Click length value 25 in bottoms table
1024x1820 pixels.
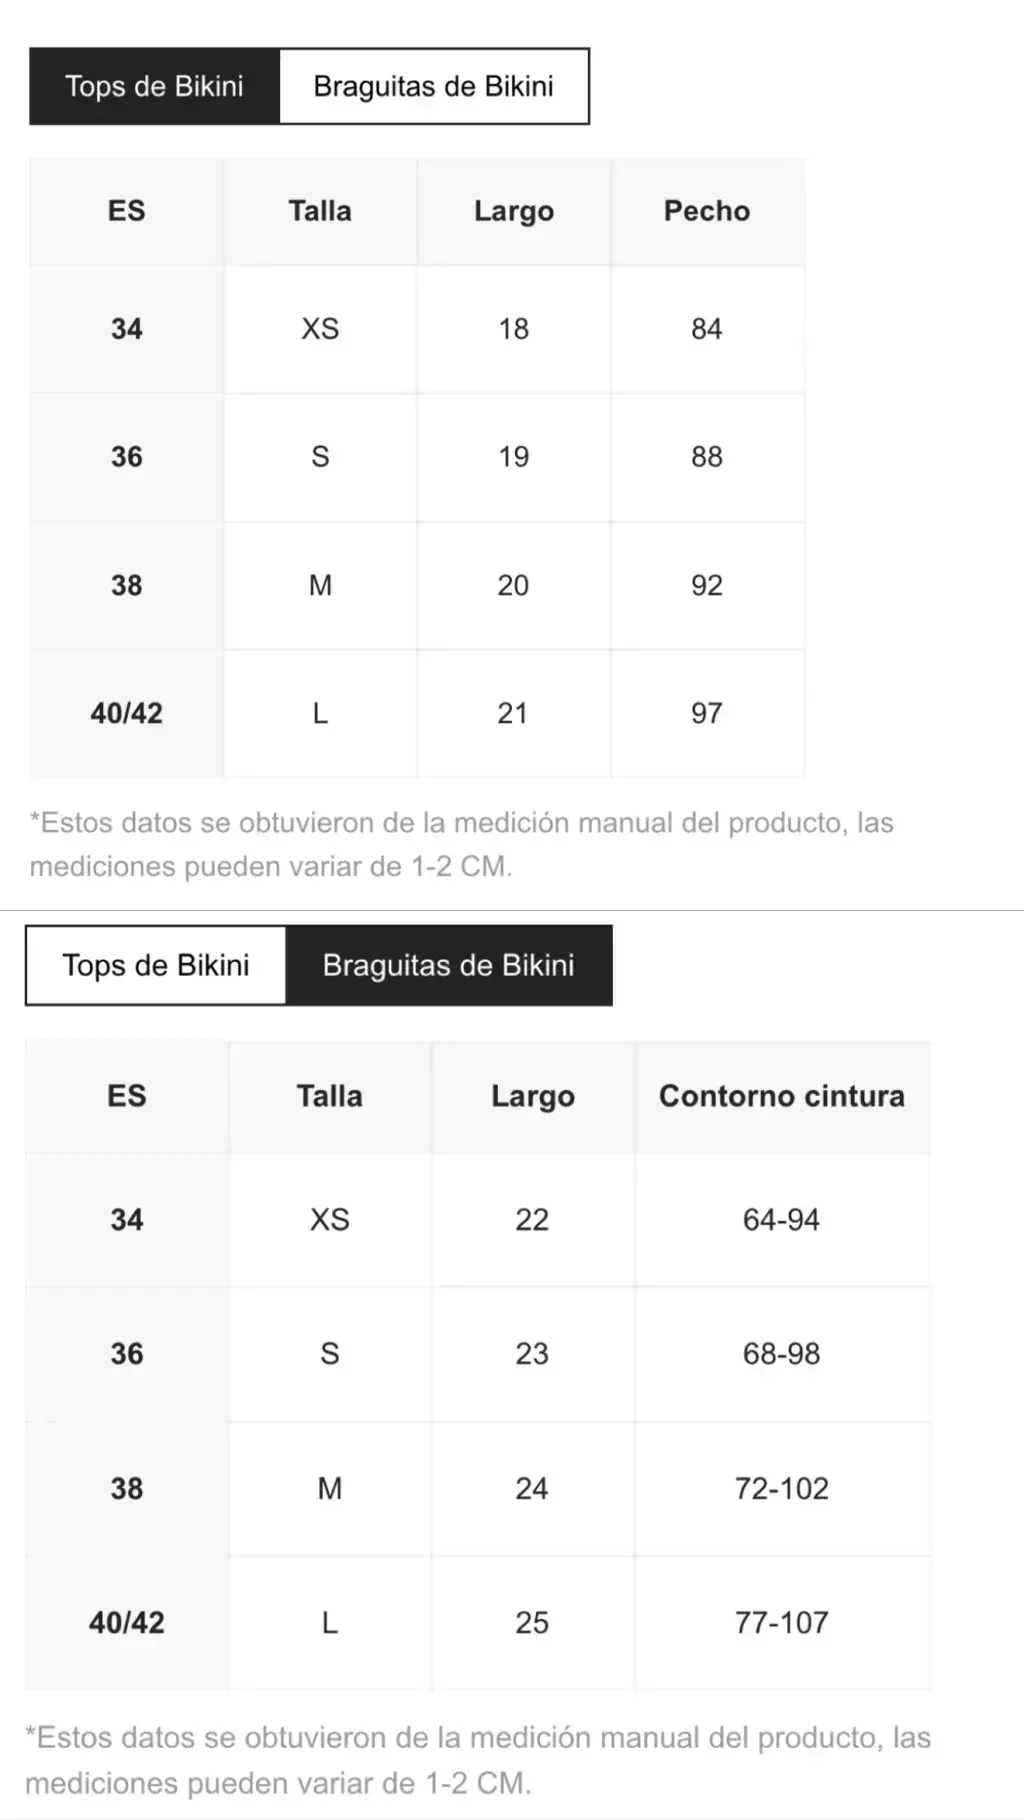pos(532,1623)
